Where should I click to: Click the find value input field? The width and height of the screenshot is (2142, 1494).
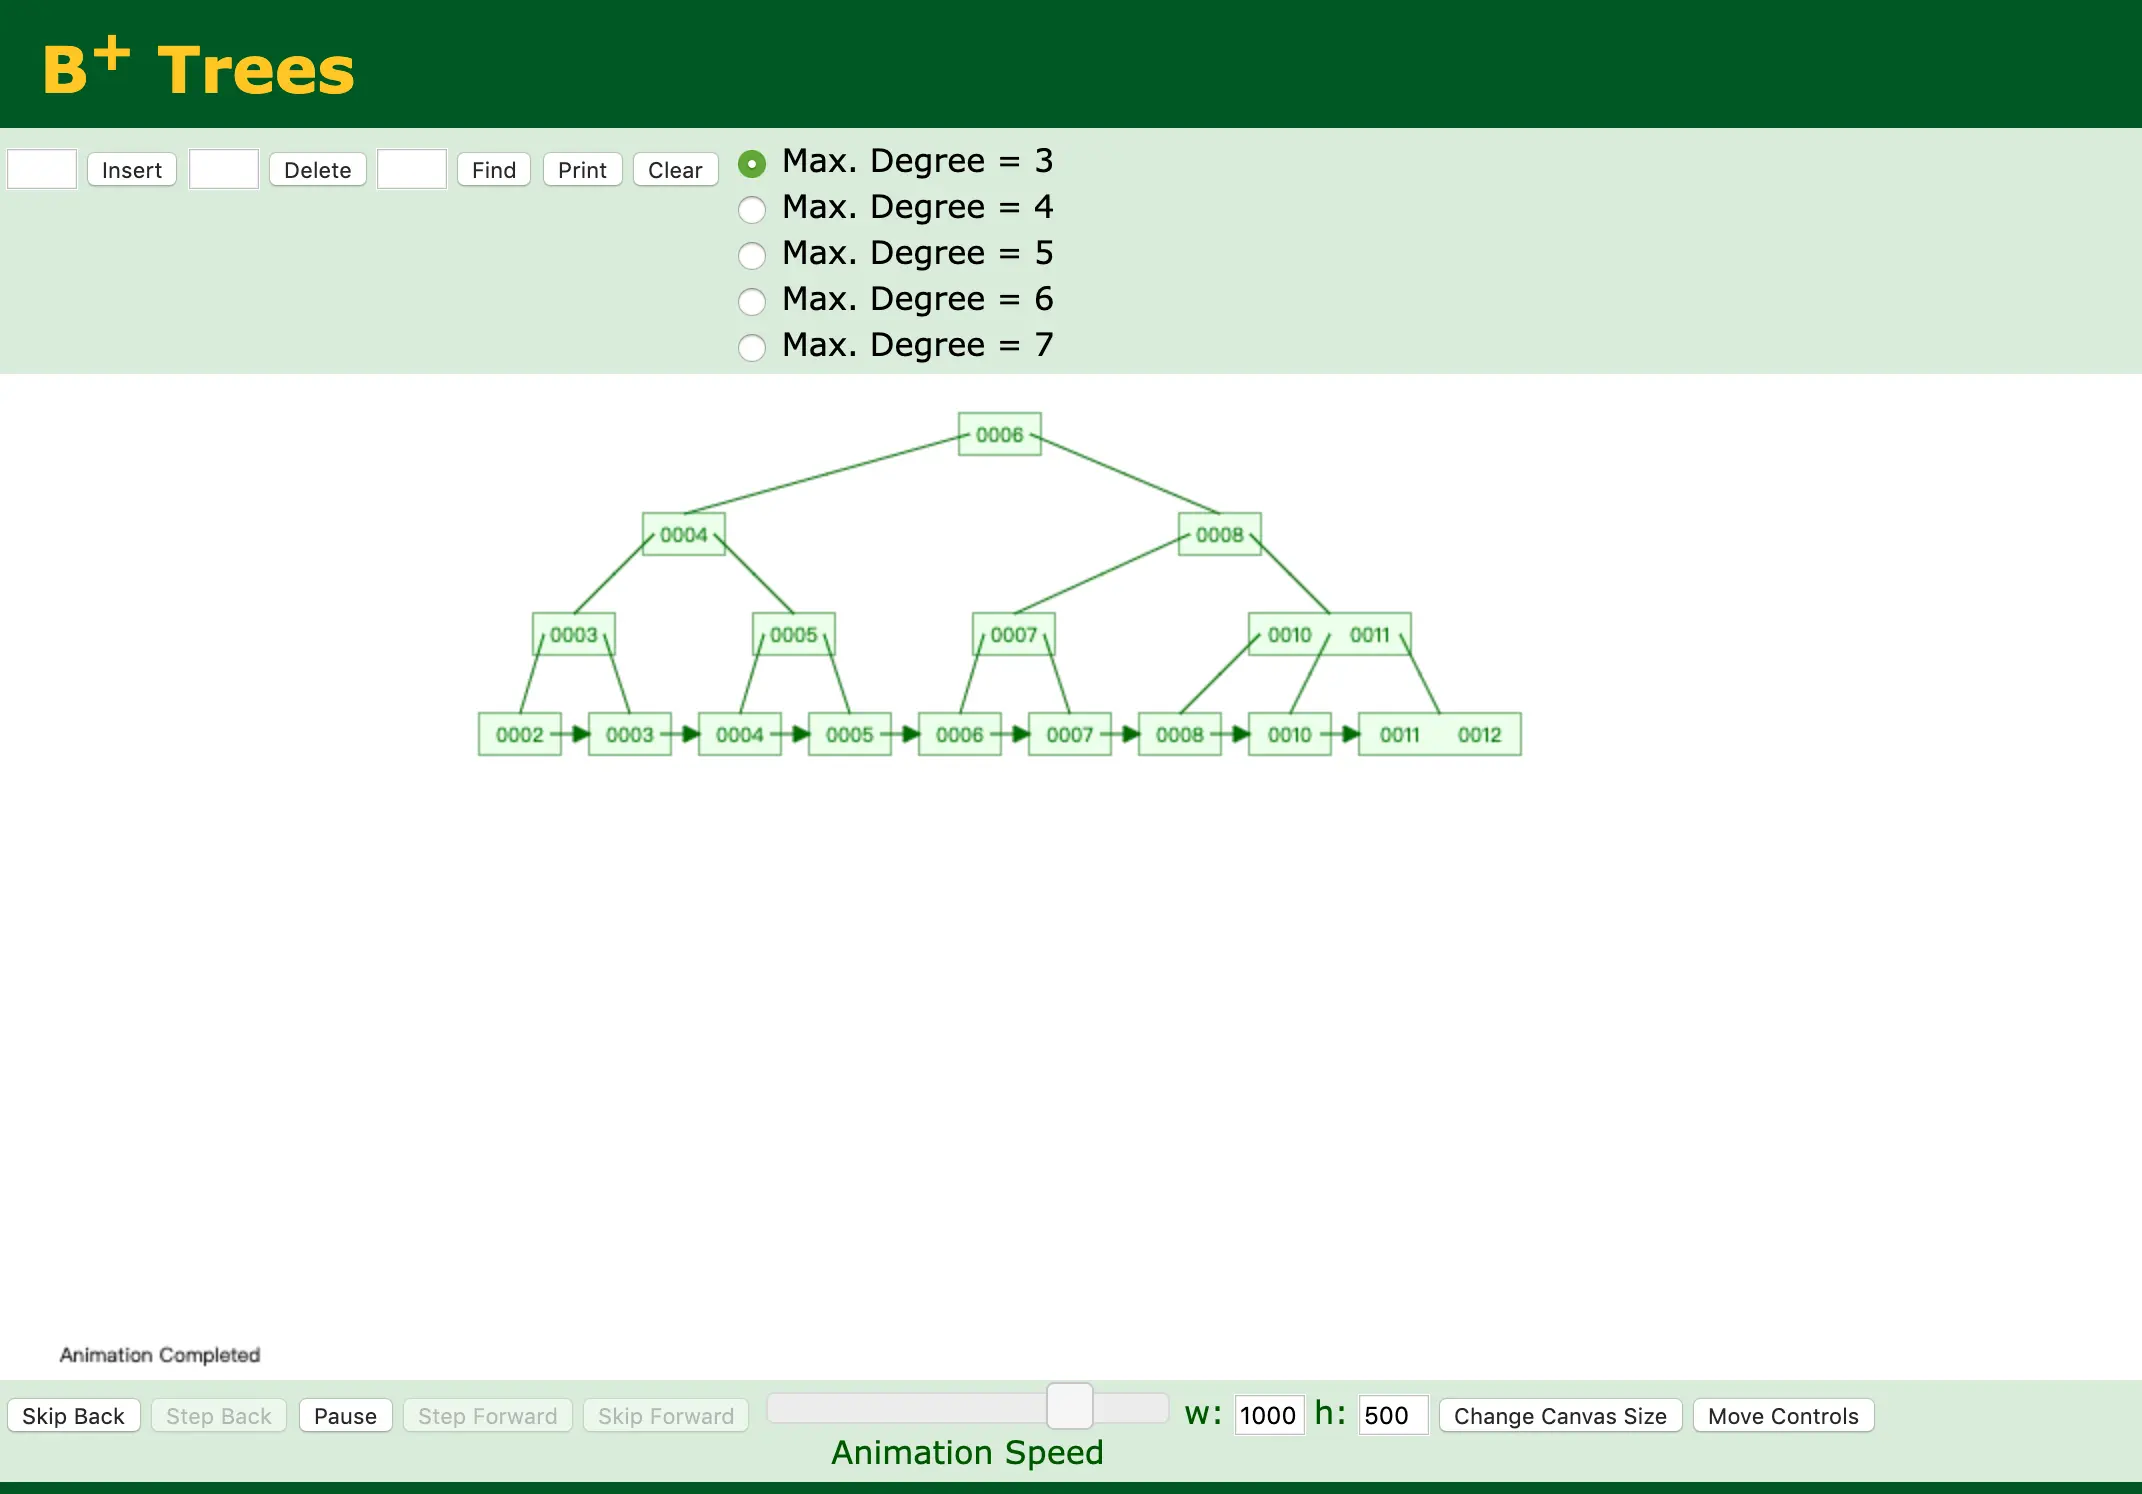[412, 169]
